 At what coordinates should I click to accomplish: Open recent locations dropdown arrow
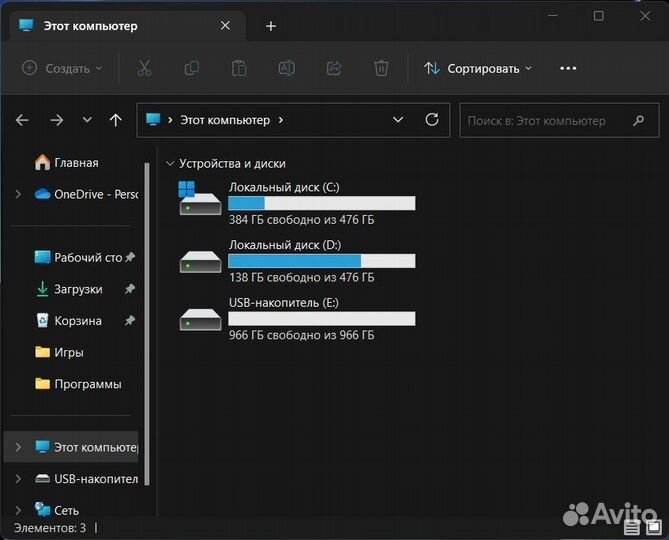click(87, 120)
